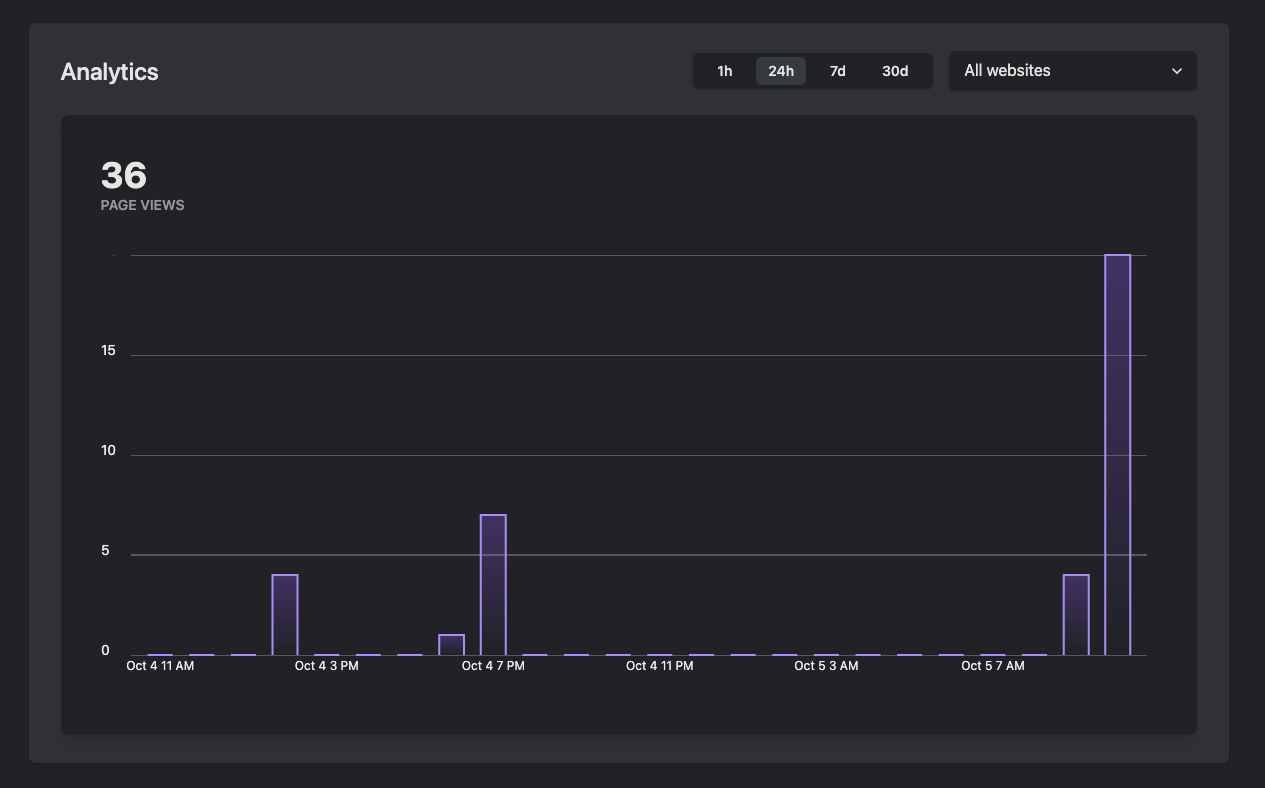Click the 7-view bar at Oct 4 7 PM
This screenshot has width=1265, height=788.
(x=493, y=585)
